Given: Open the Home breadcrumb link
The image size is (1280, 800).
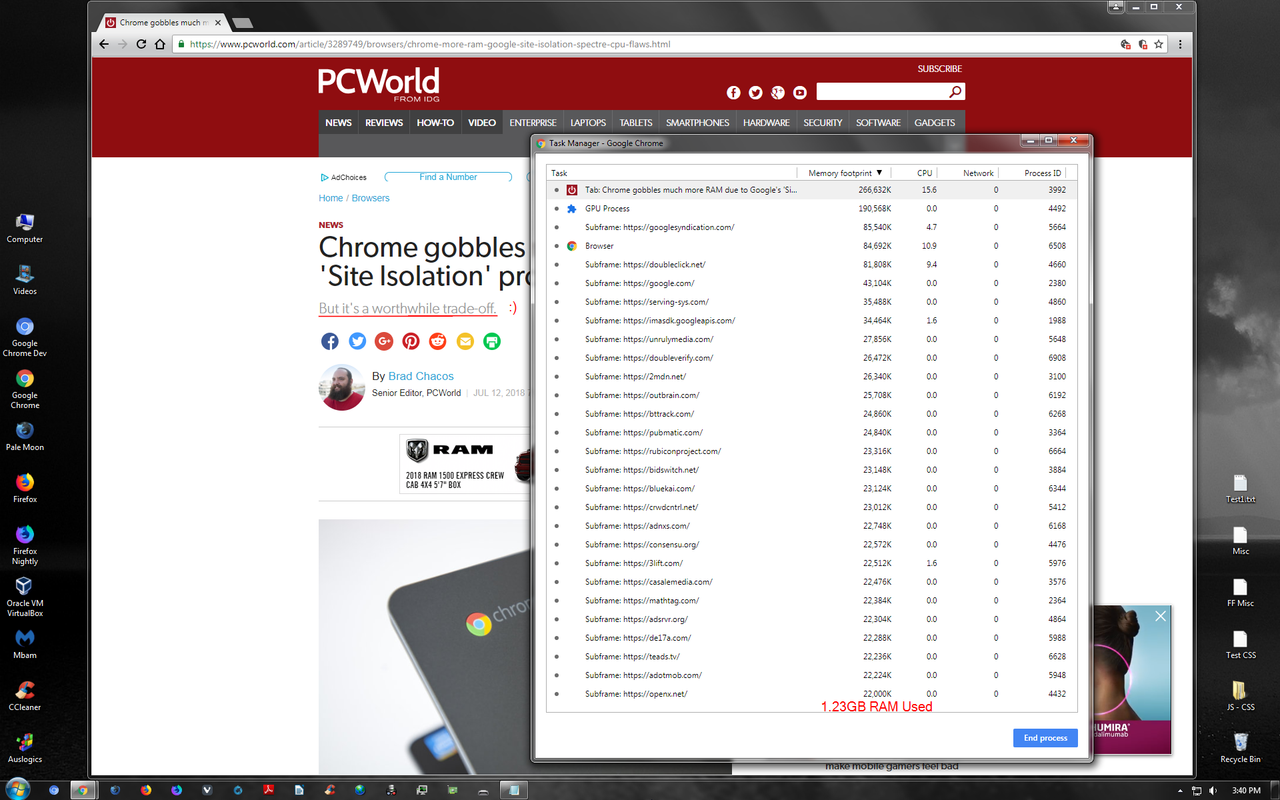Looking at the screenshot, I should (x=331, y=198).
